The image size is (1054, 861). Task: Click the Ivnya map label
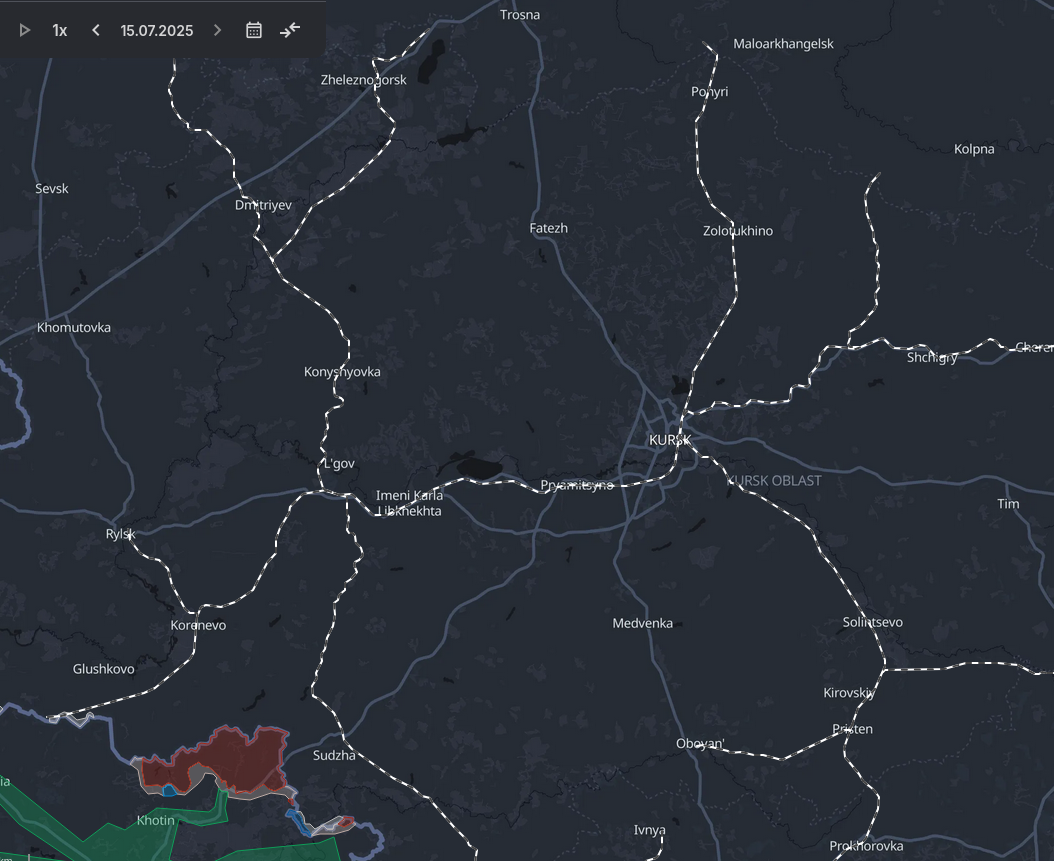pos(649,830)
